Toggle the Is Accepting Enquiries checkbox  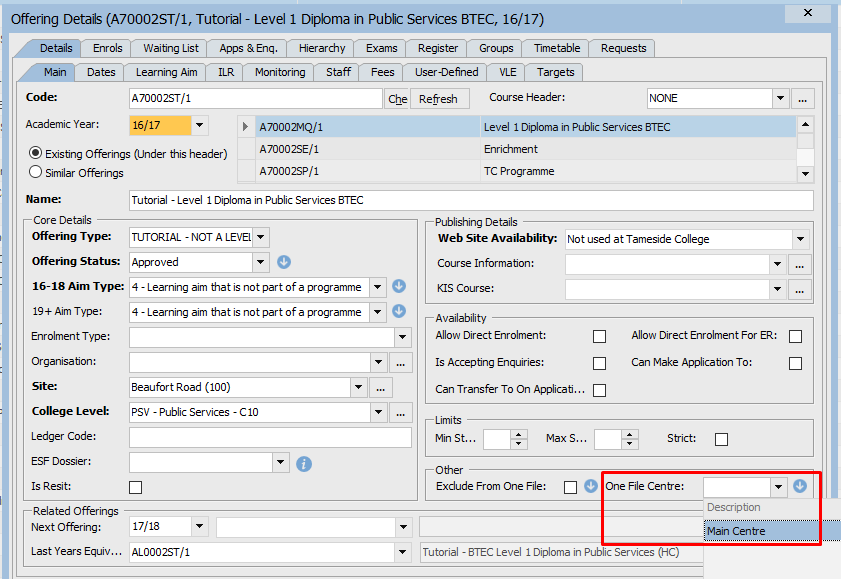599,363
